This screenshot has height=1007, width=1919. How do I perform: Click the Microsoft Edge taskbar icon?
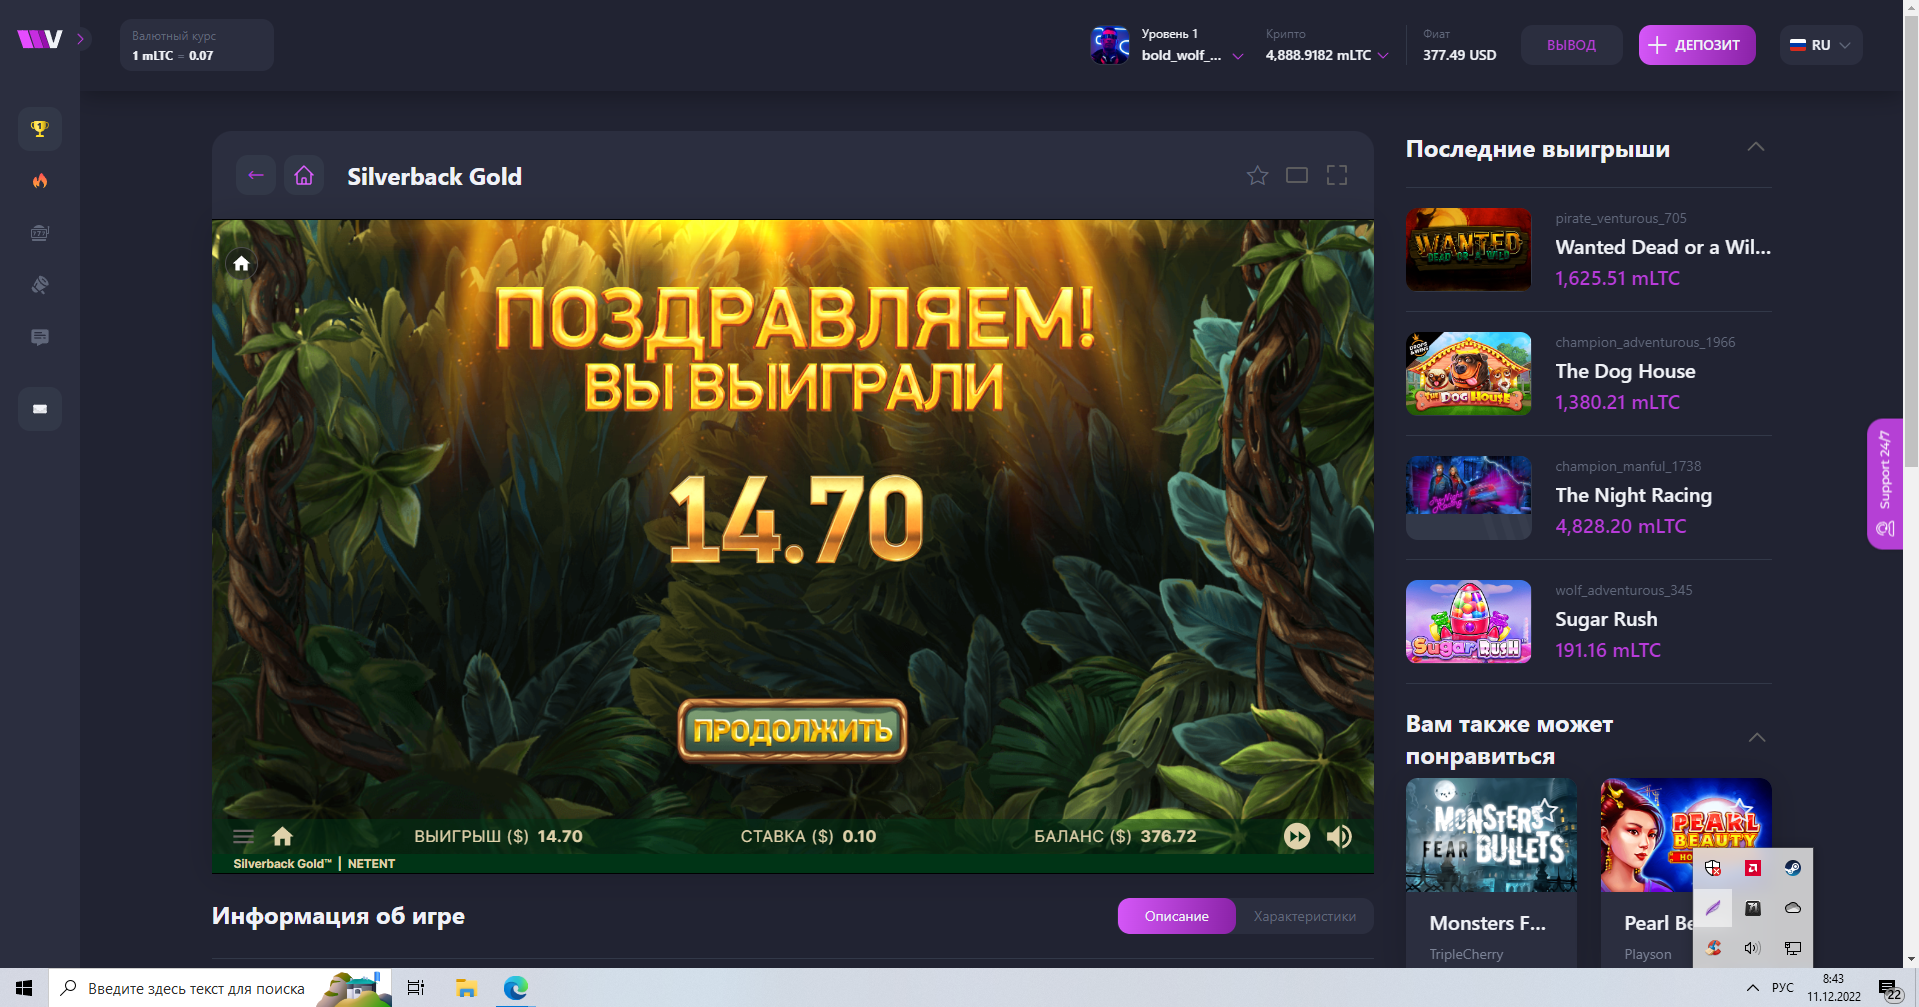click(x=516, y=988)
